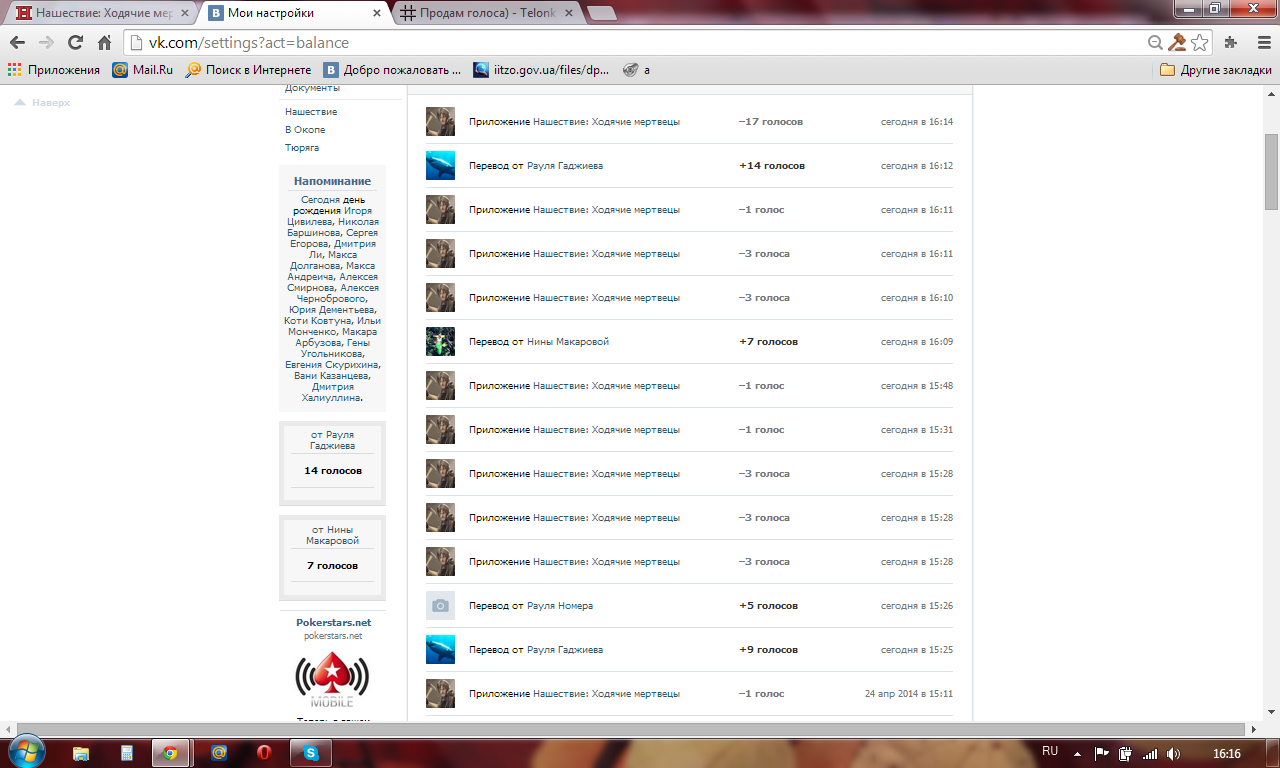
Task: Click the vertical page scrollbar thumb
Action: (x=1271, y=170)
